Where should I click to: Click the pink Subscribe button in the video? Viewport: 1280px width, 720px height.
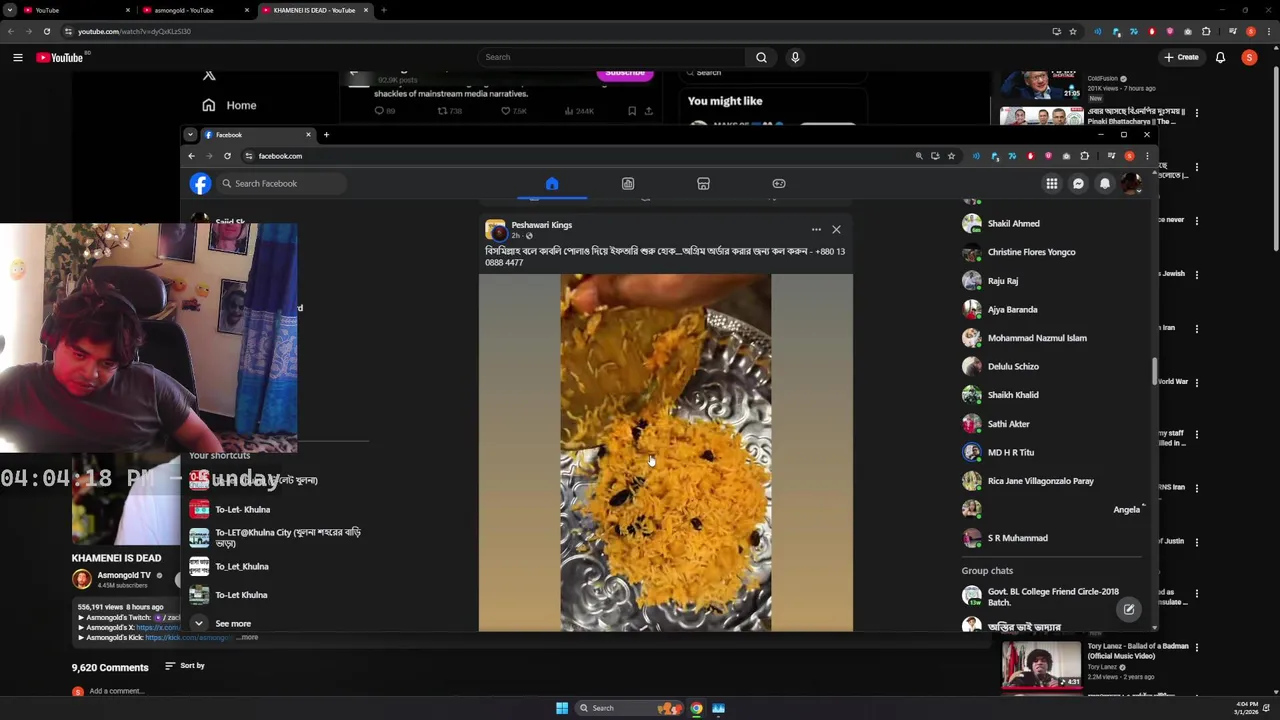pyautogui.click(x=624, y=72)
